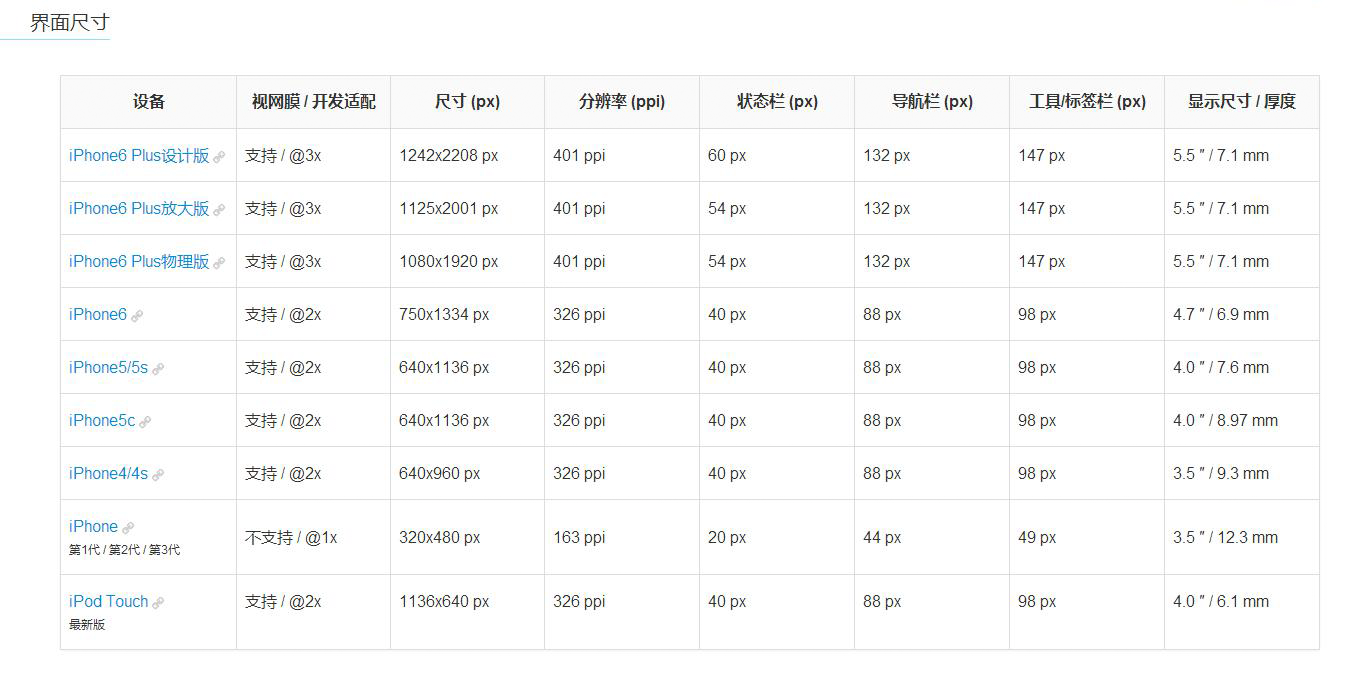The image size is (1346, 691).
Task: Click the 设备 column header
Action: pos(148,102)
